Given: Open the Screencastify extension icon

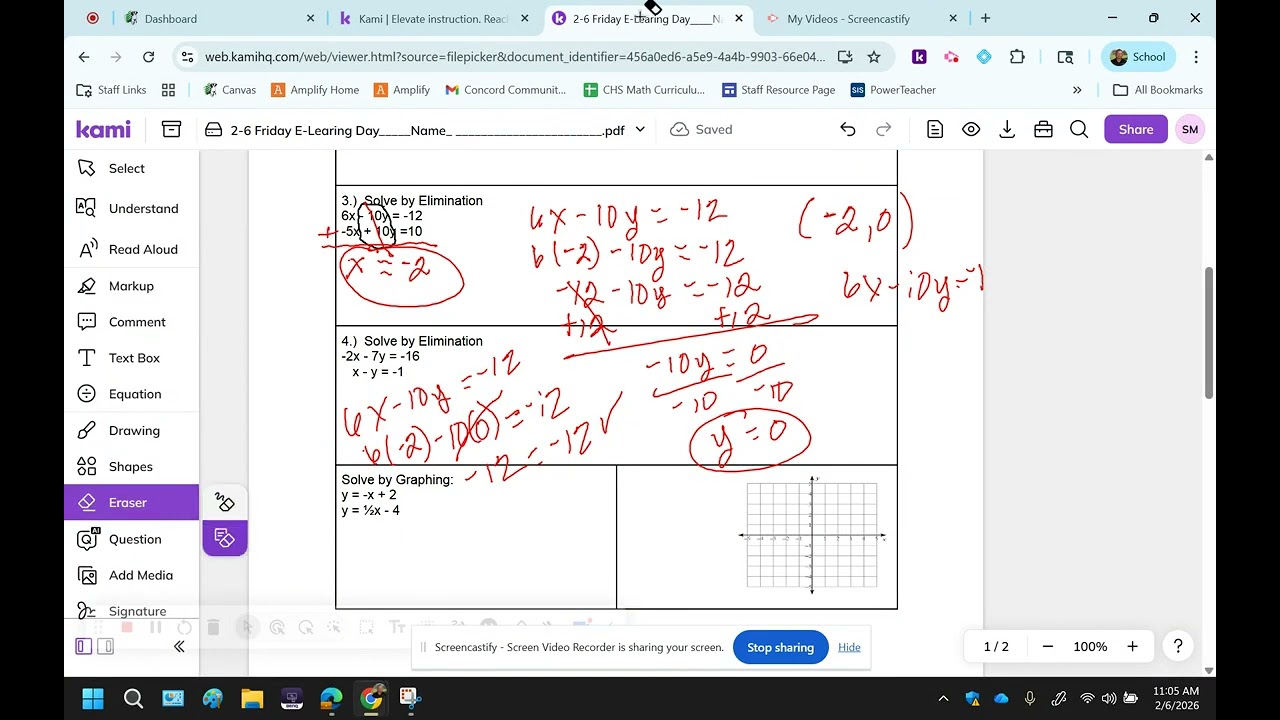Looking at the screenshot, I should 951,57.
